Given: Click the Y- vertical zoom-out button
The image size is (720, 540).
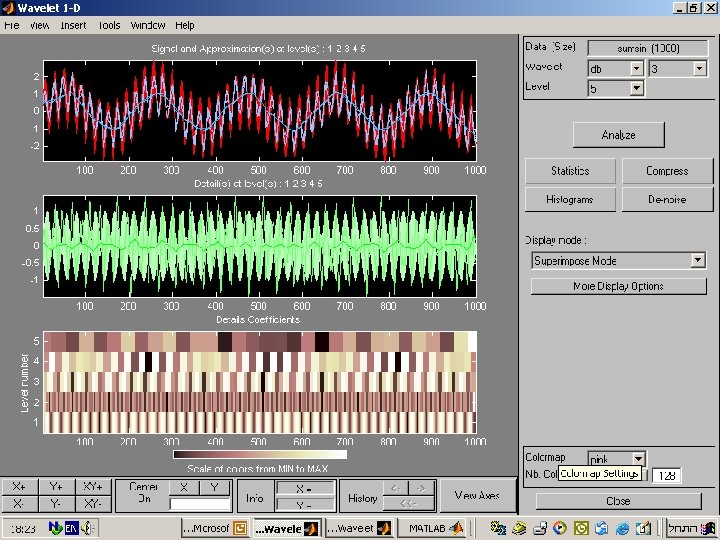Looking at the screenshot, I should click(56, 504).
